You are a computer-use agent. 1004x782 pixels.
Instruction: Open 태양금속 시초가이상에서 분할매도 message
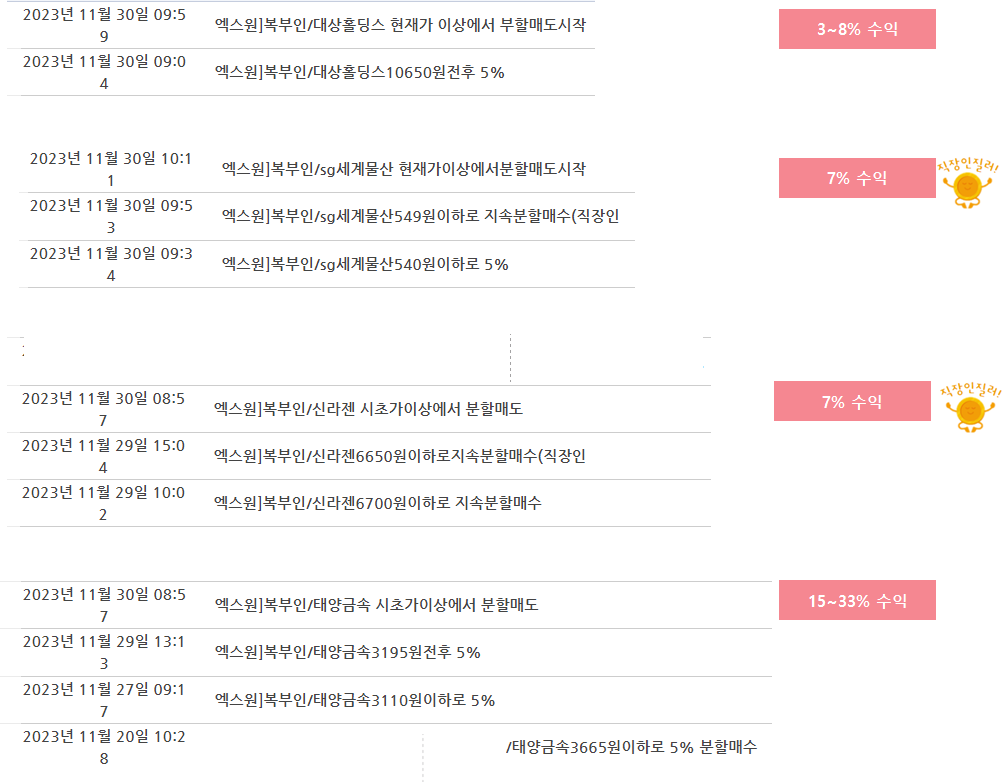coord(376,605)
